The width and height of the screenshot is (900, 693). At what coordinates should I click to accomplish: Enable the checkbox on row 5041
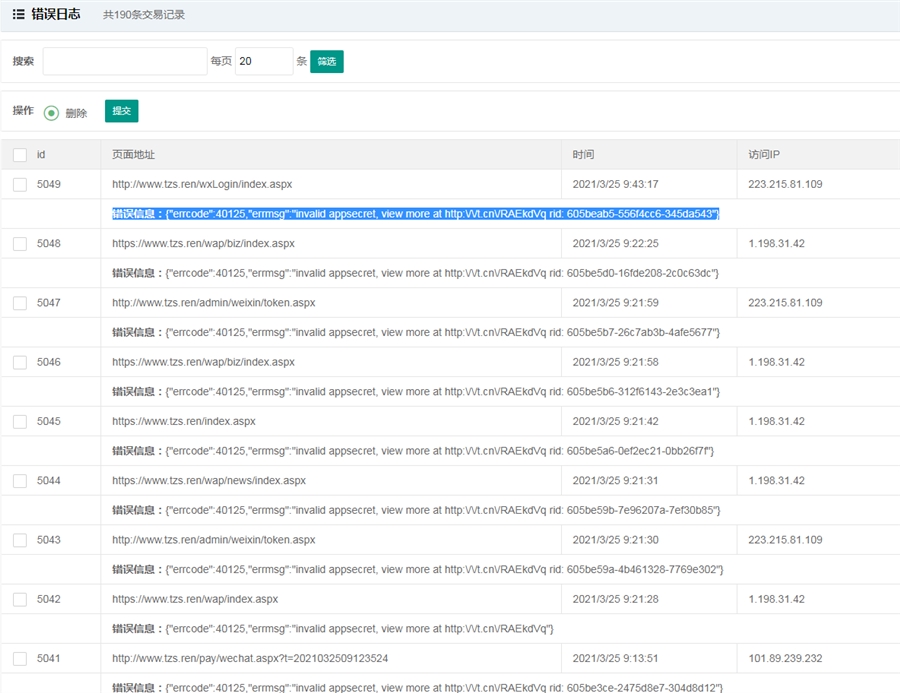pyautogui.click(x=20, y=658)
